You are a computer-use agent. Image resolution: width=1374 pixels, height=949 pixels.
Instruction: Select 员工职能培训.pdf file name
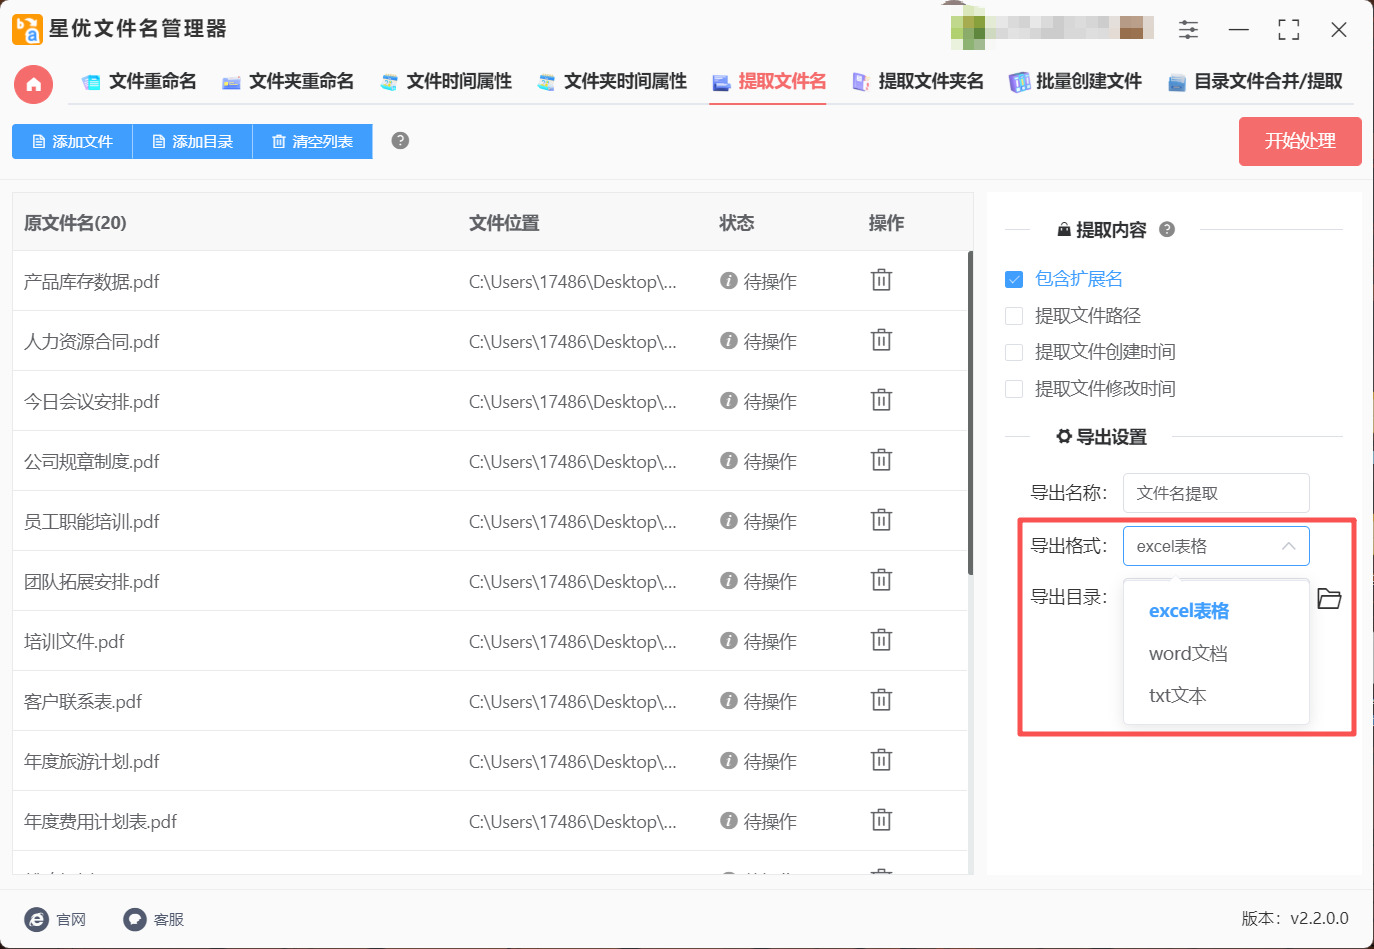pyautogui.click(x=92, y=521)
